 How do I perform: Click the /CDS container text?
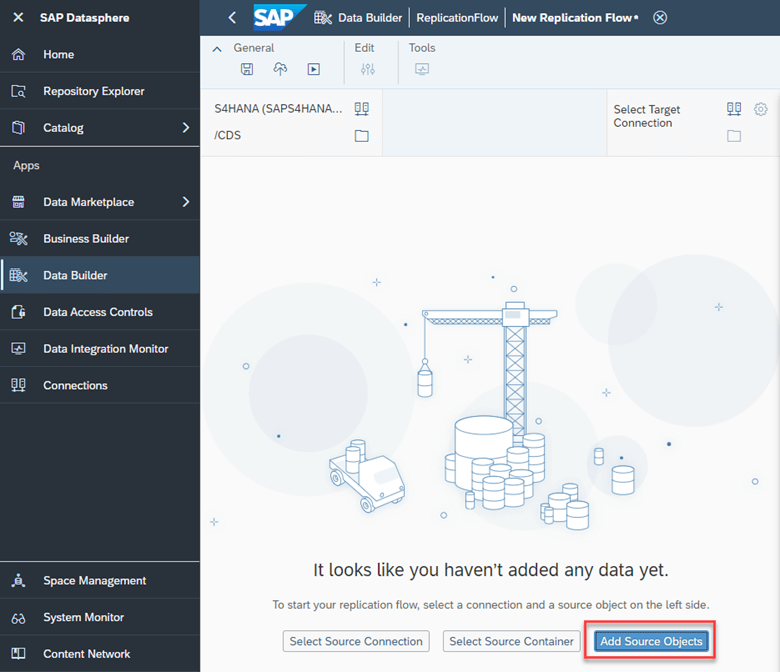coord(227,135)
